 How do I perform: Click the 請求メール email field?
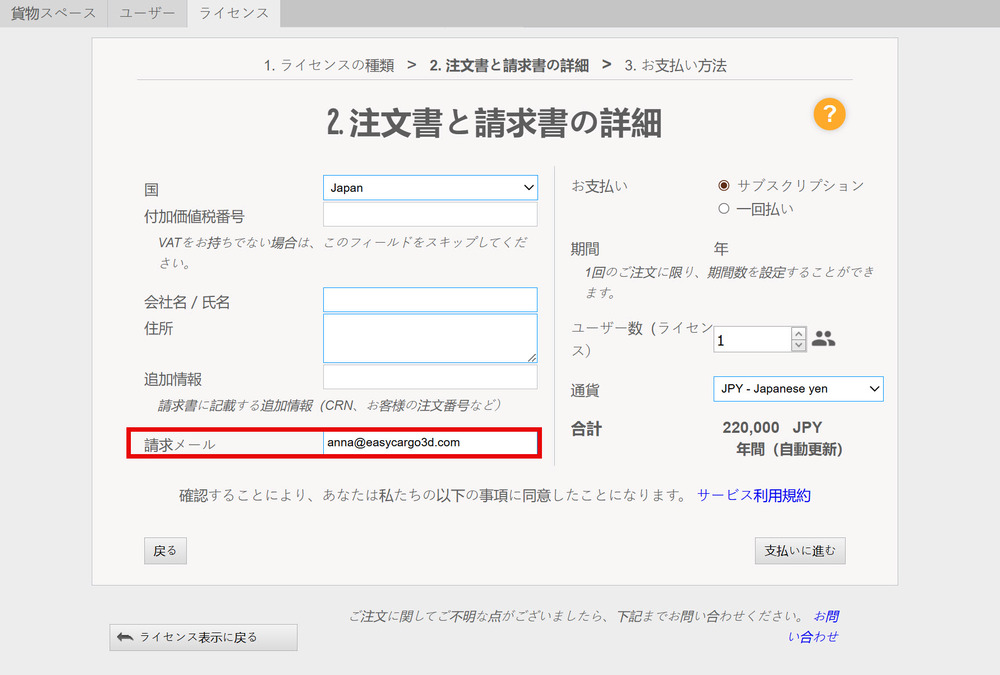click(430, 442)
